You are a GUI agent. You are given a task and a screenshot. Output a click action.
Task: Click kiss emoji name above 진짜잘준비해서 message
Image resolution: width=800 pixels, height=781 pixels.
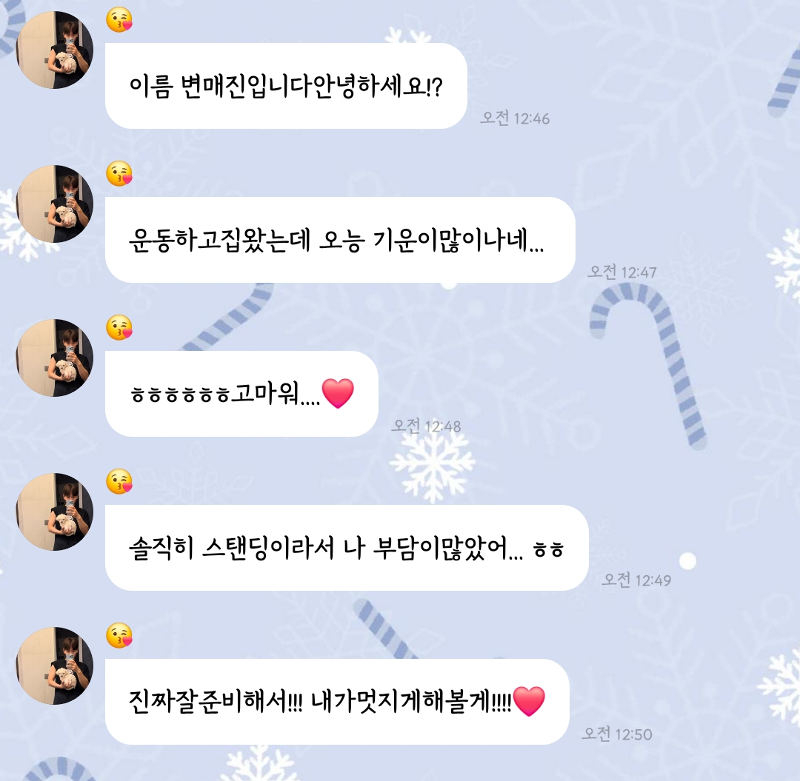pos(119,636)
